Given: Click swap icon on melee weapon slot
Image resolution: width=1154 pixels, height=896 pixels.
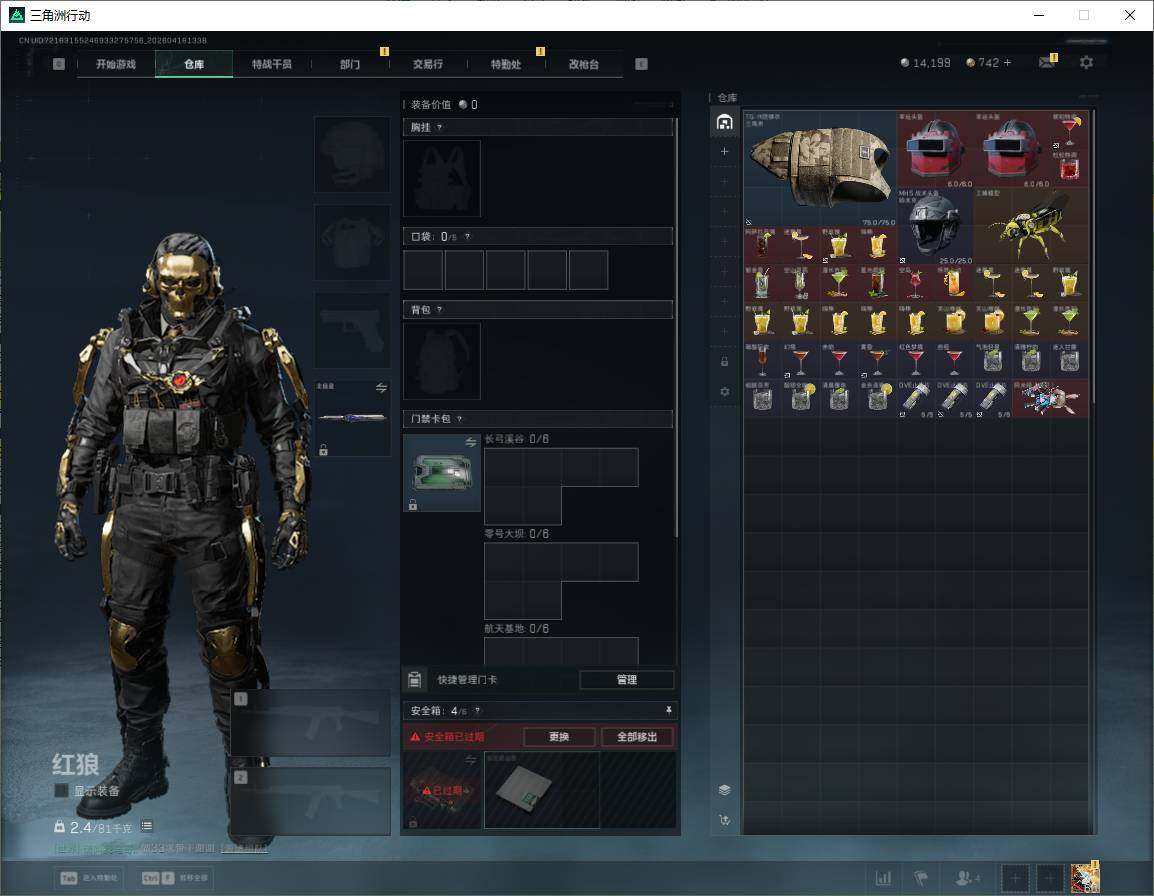Looking at the screenshot, I should [381, 388].
